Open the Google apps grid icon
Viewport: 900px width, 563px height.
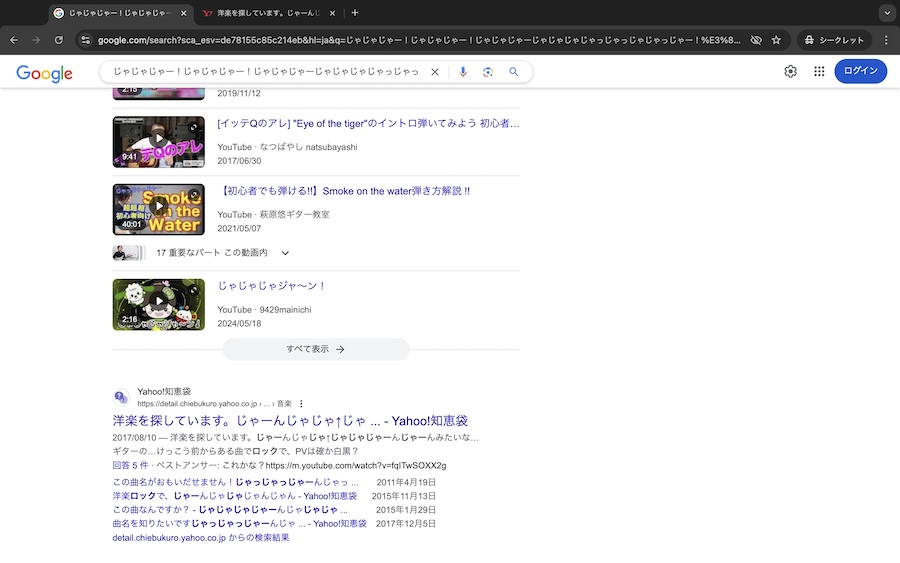(x=819, y=71)
